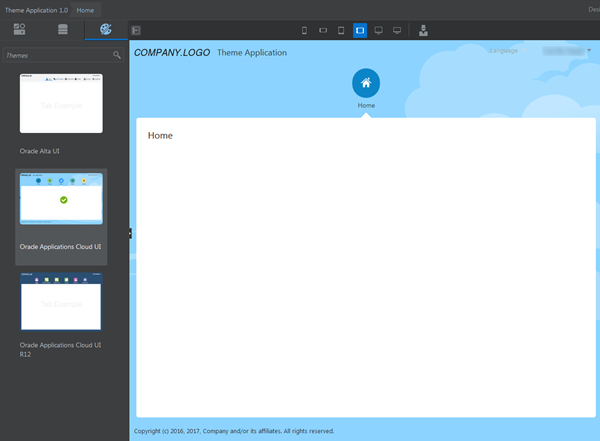Click the Theme Application title text
This screenshot has height=441, width=600.
[x=252, y=52]
